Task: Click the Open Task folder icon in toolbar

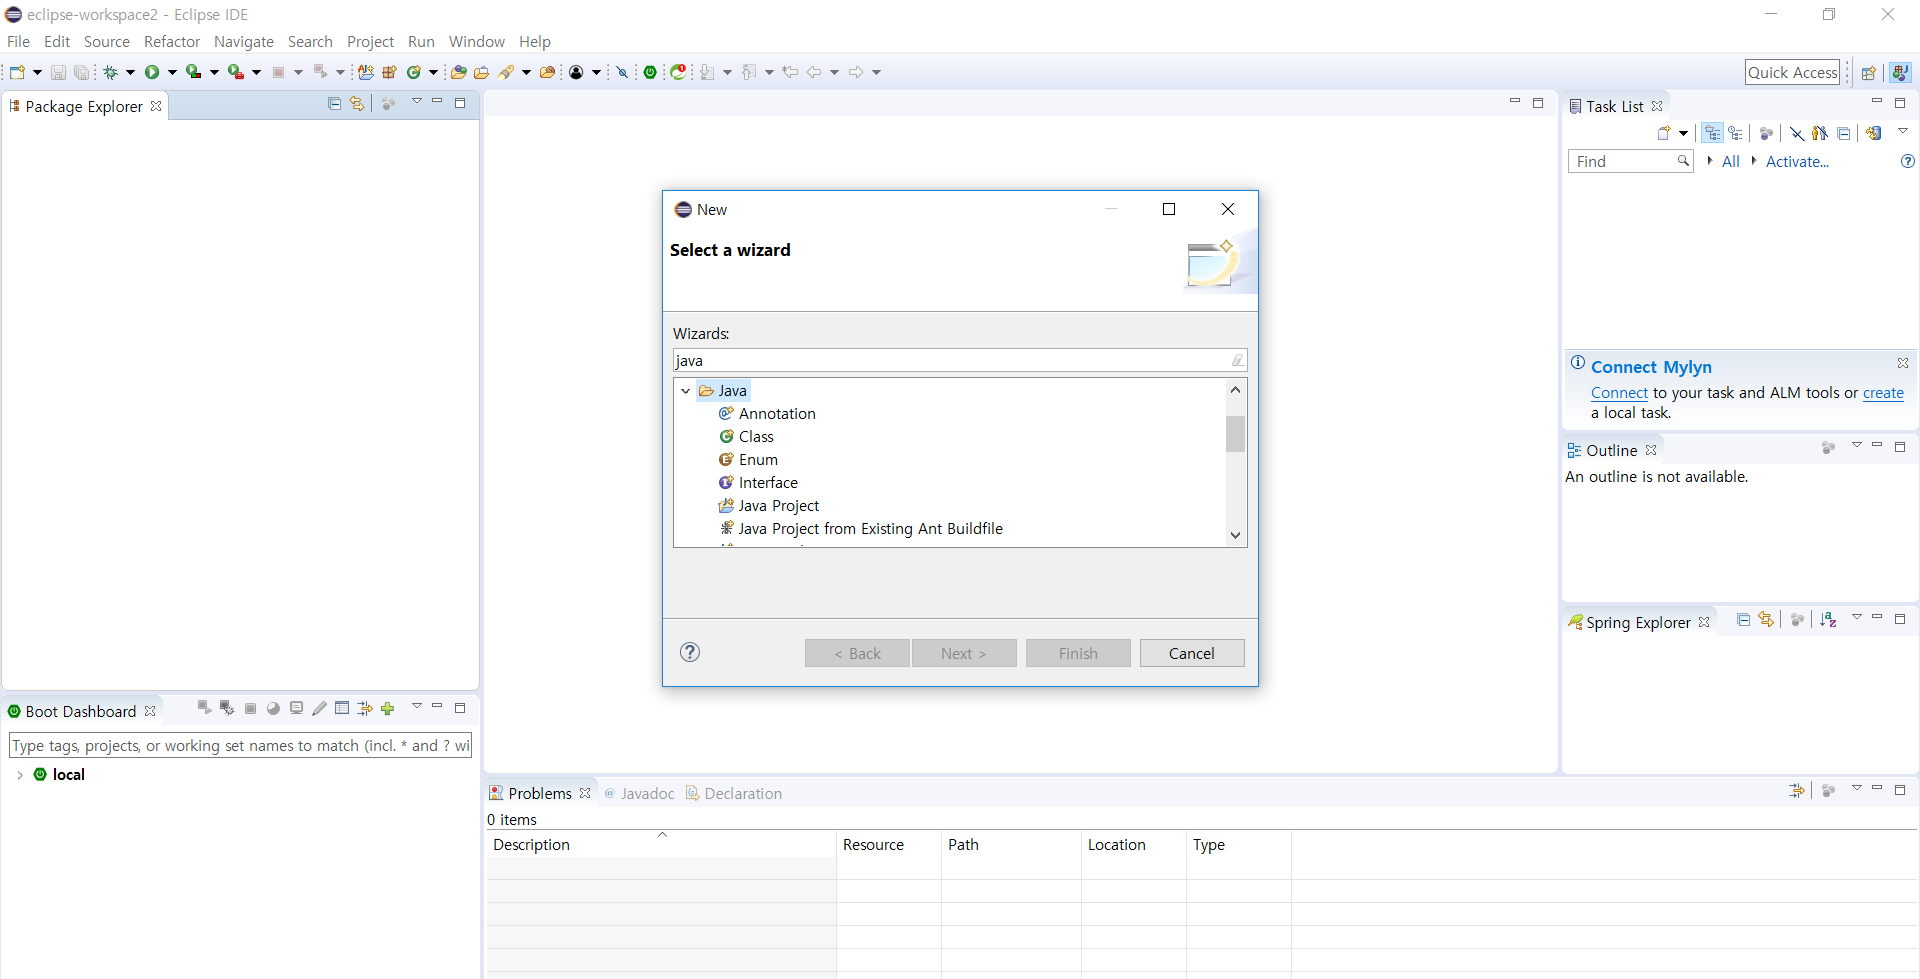Action: [481, 72]
